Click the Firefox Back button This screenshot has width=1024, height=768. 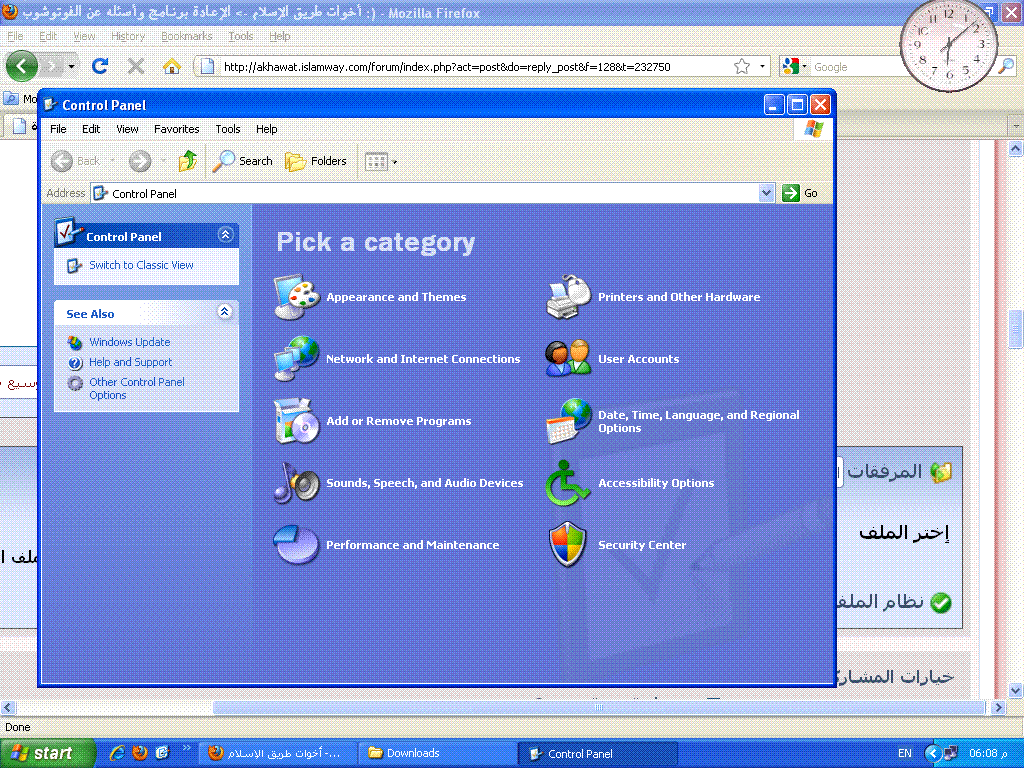click(22, 66)
